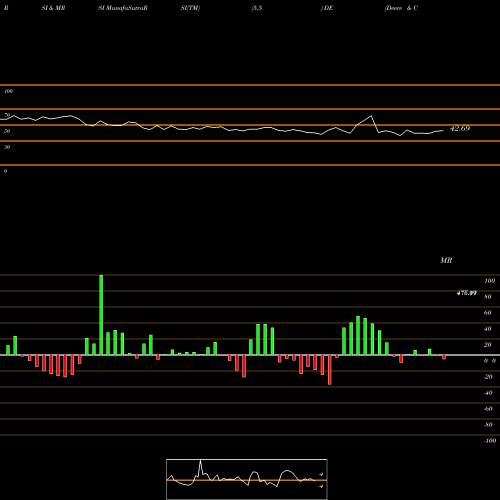Click the 'DE' ticker text in header
This screenshot has width=500, height=500.
pos(328,8)
